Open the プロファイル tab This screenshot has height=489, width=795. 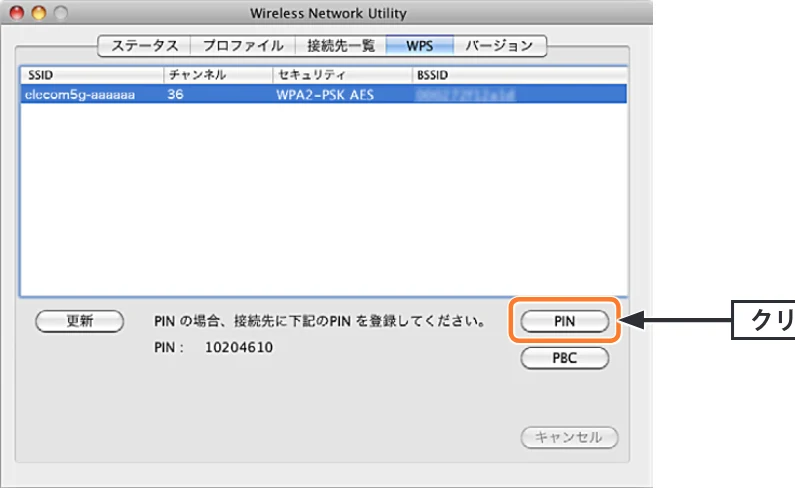[243, 46]
